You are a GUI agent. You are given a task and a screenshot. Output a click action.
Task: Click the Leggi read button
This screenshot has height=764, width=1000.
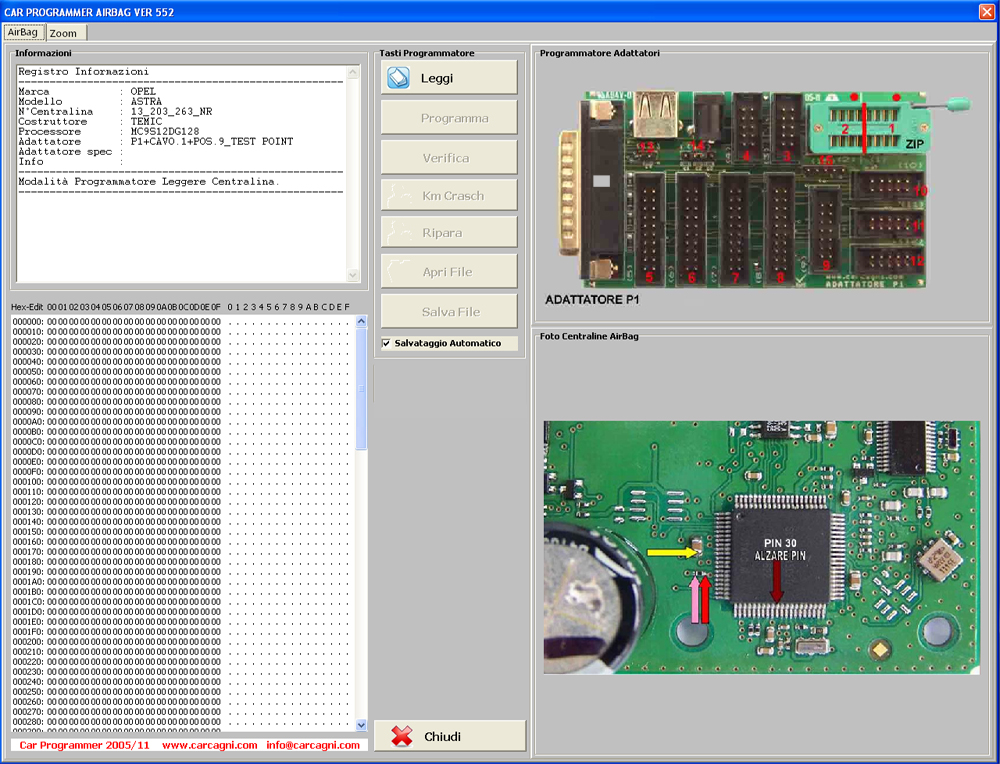pos(449,78)
